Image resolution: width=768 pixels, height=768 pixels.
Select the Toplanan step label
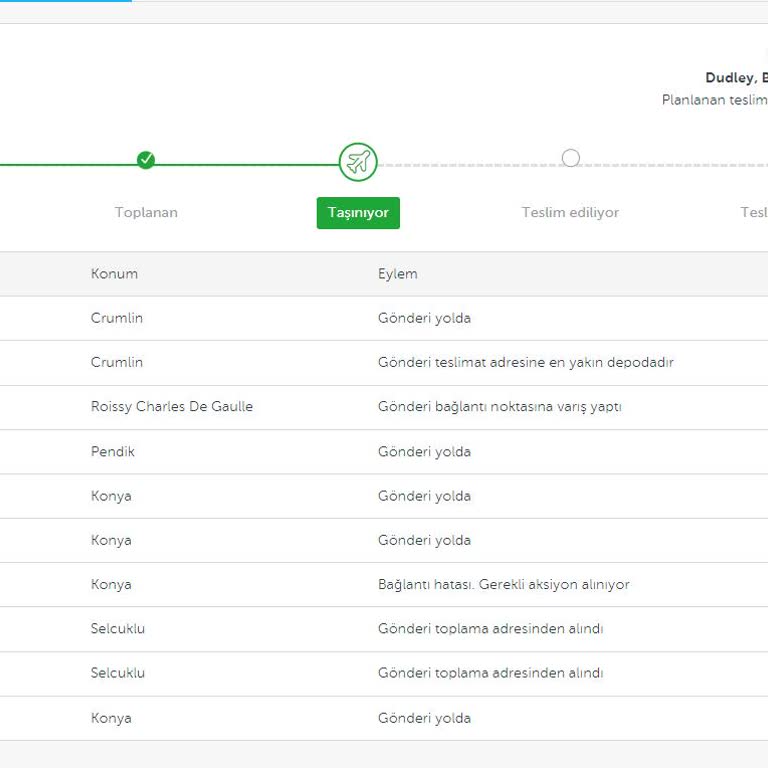pyautogui.click(x=146, y=212)
